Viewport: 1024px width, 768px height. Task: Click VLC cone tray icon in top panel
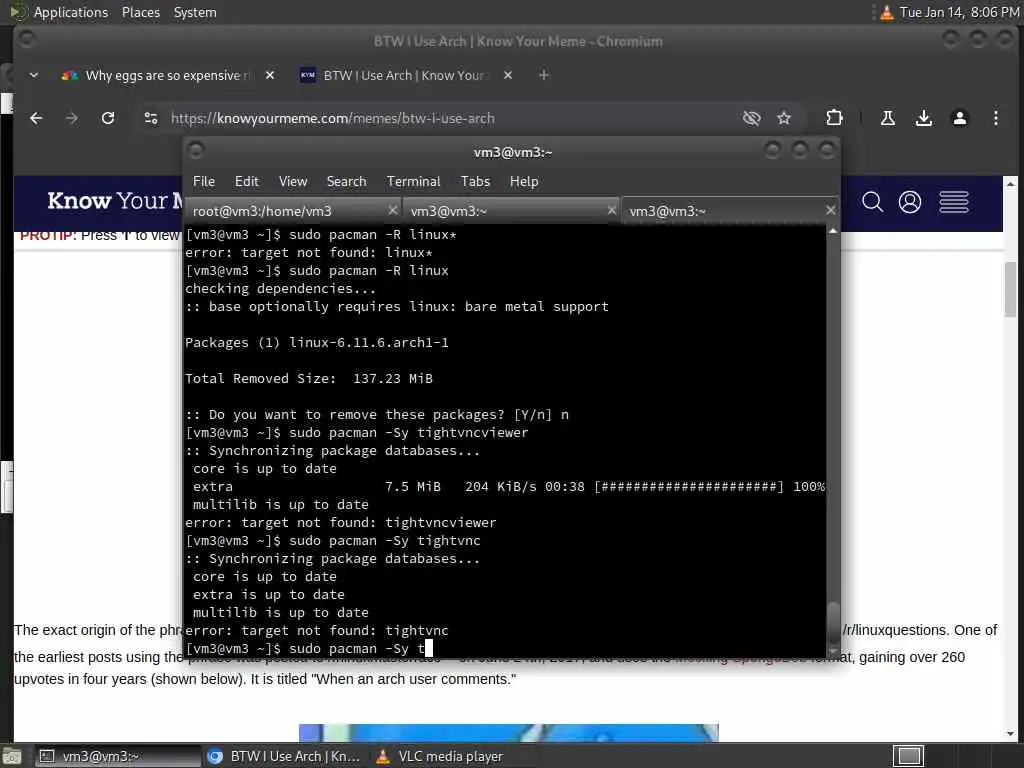(x=886, y=12)
